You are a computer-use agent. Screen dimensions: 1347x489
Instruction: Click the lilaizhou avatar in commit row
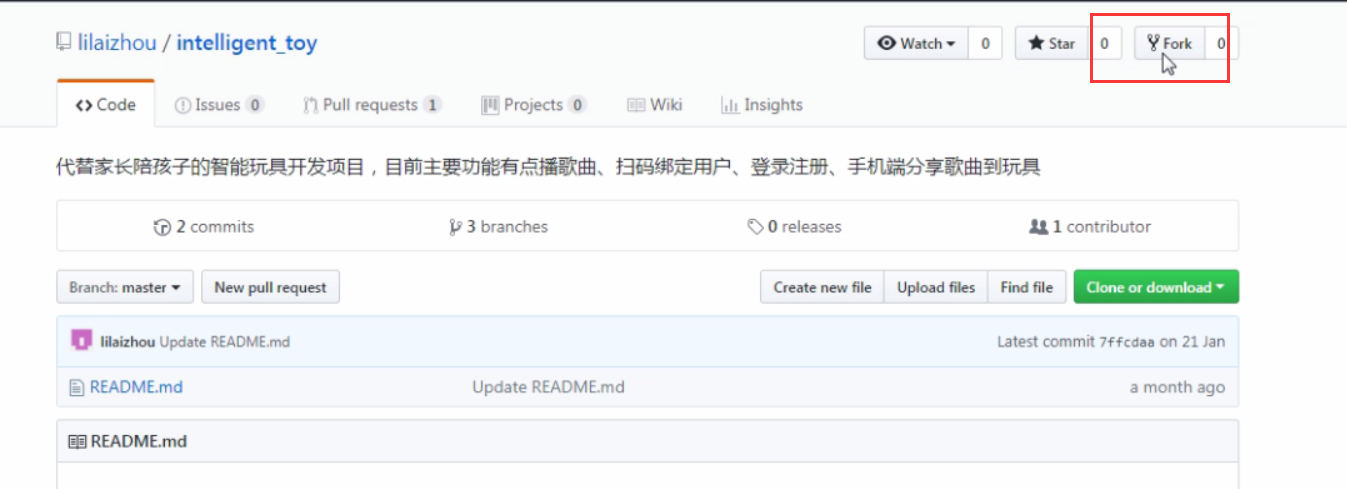(81, 341)
